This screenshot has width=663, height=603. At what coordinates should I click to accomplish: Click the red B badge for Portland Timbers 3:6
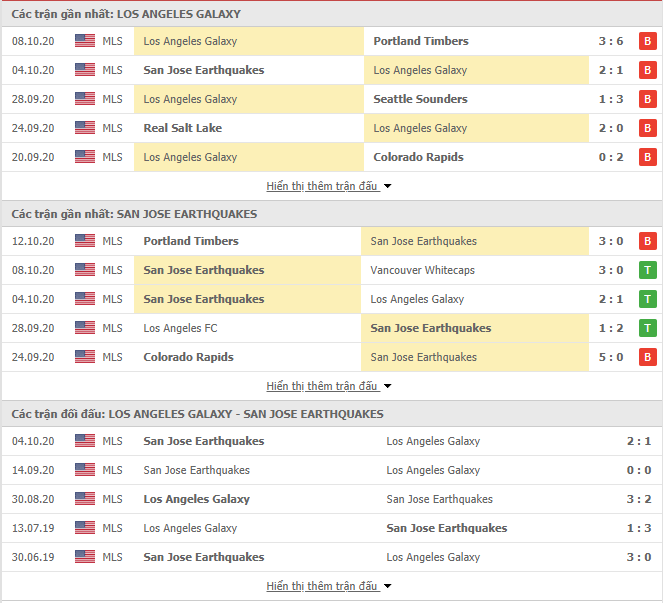click(647, 41)
